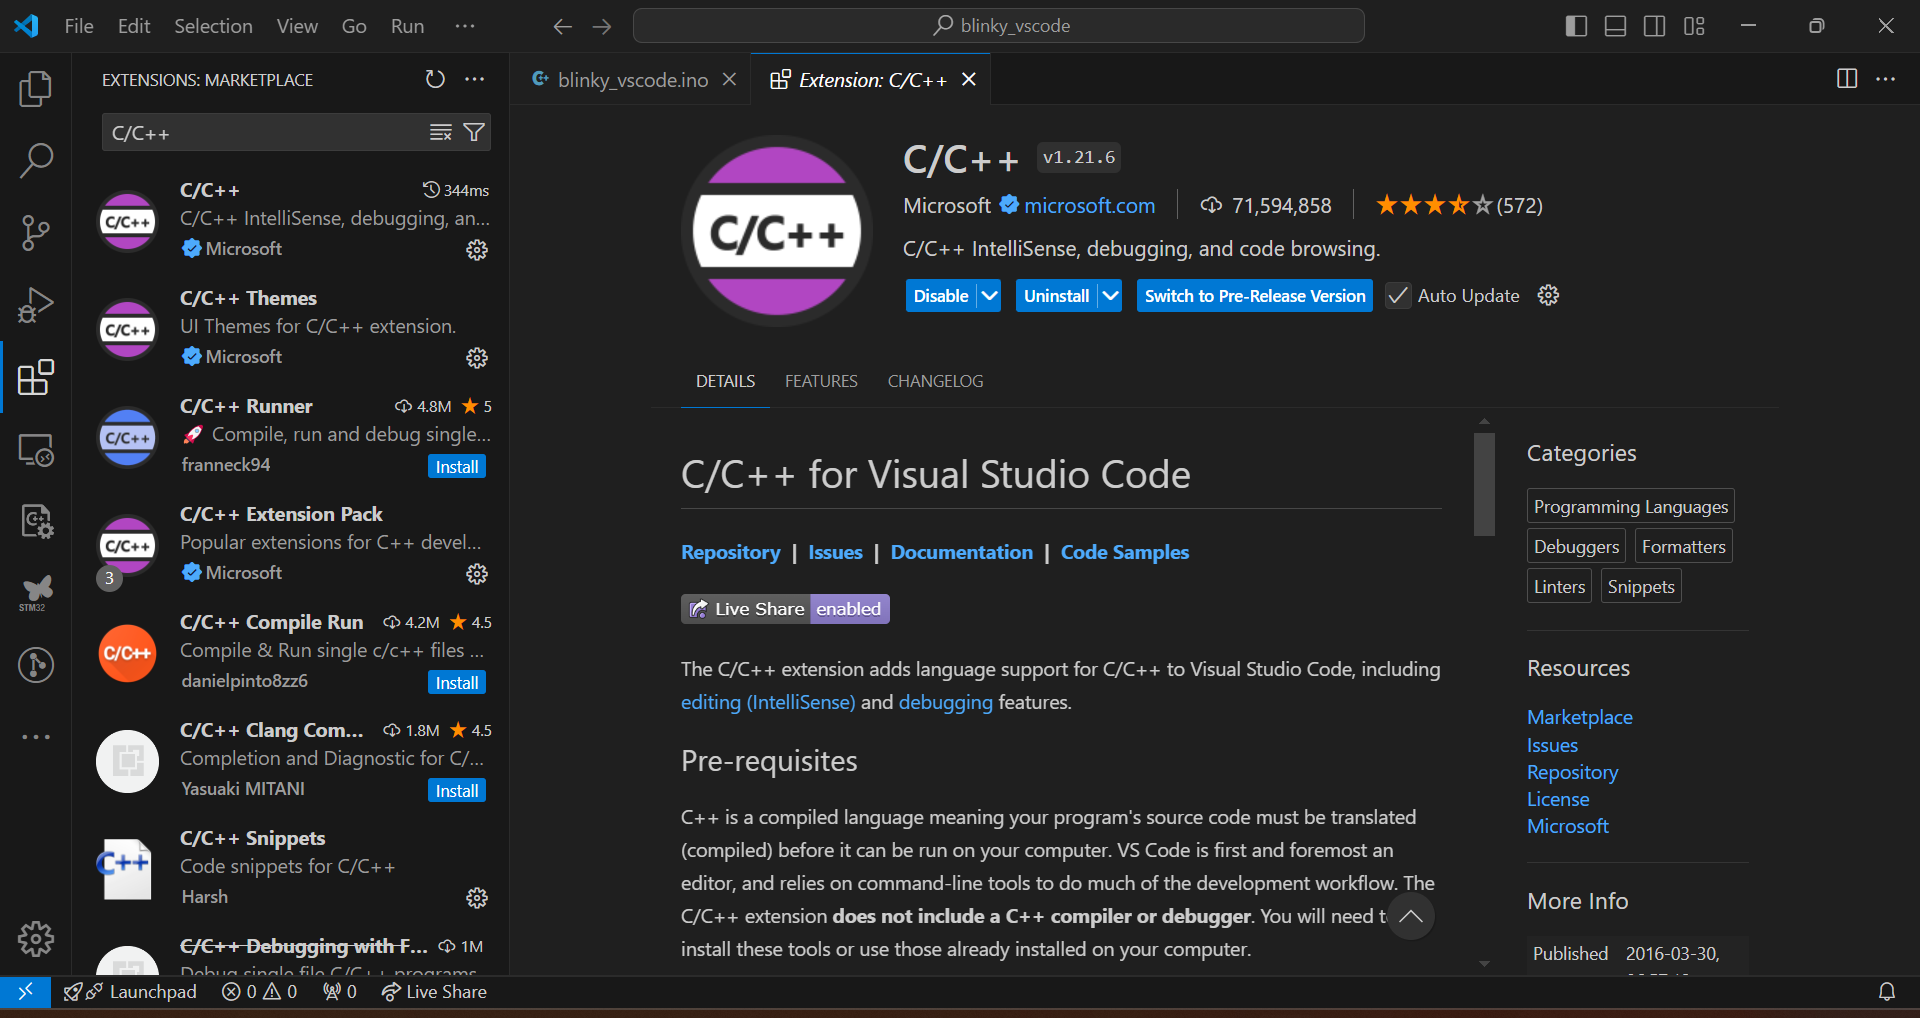Open manage gear for C/C++ Snippets
The height and width of the screenshot is (1018, 1920).
pyautogui.click(x=477, y=898)
